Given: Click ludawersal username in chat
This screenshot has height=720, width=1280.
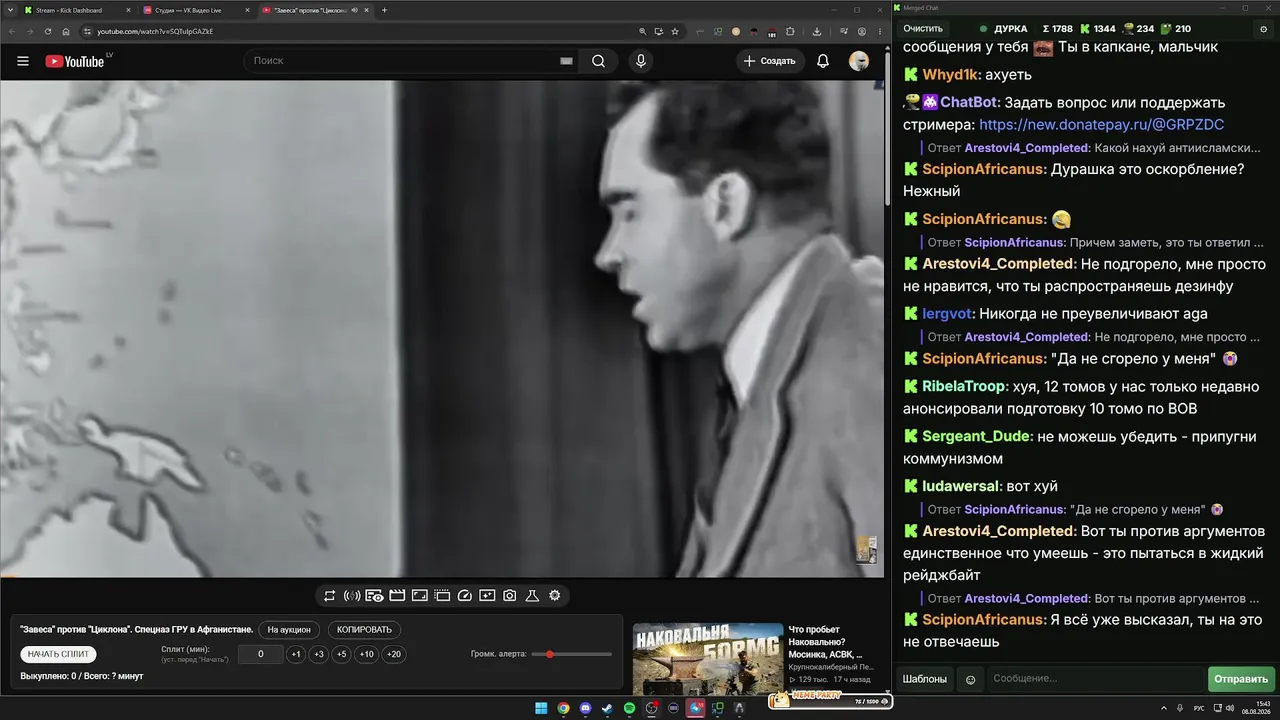Looking at the screenshot, I should [x=961, y=486].
